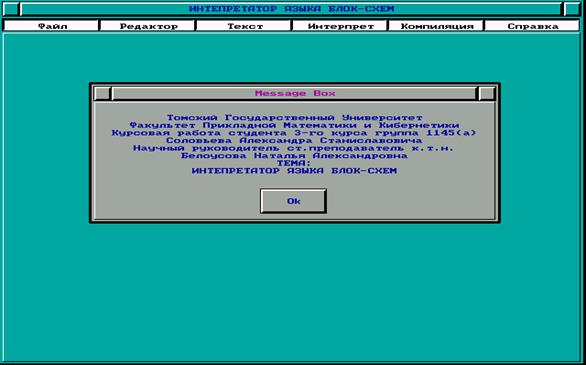586x365 pixels.
Task: Open the Файл menu
Action: (x=51, y=26)
